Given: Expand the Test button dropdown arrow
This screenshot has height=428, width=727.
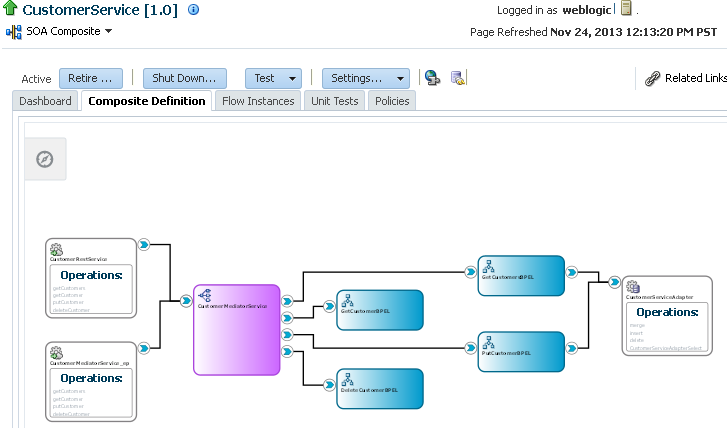Looking at the screenshot, I should click(292, 79).
